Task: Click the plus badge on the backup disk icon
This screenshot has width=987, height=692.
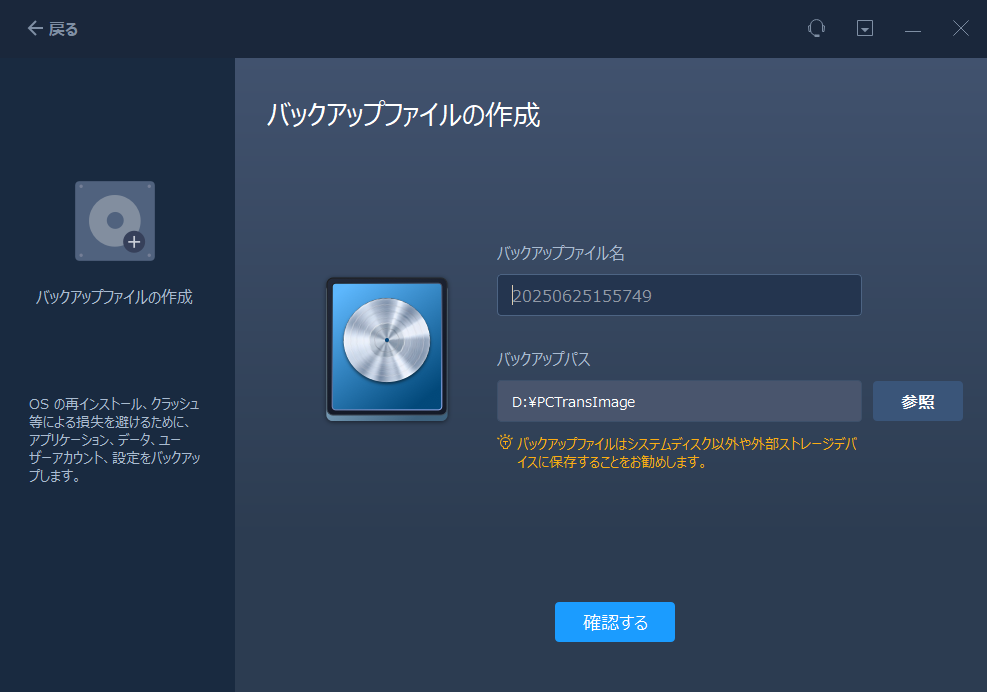Action: [x=135, y=241]
